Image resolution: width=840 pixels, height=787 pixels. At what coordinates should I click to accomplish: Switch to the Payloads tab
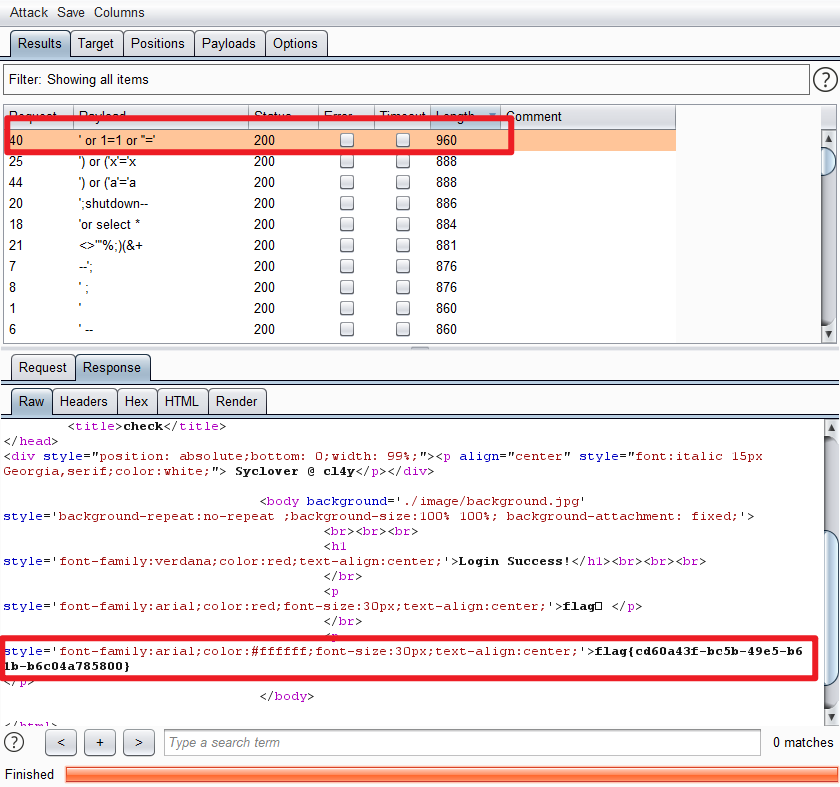229,43
